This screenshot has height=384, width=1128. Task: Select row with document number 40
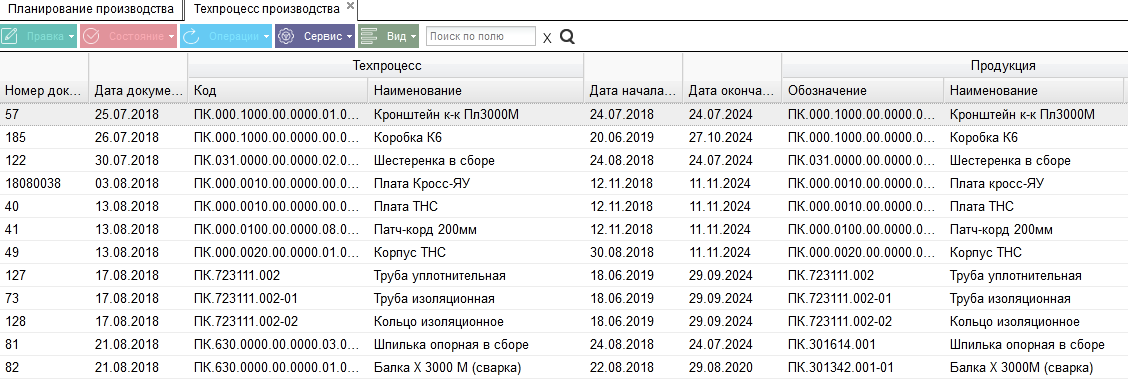click(x=564, y=206)
